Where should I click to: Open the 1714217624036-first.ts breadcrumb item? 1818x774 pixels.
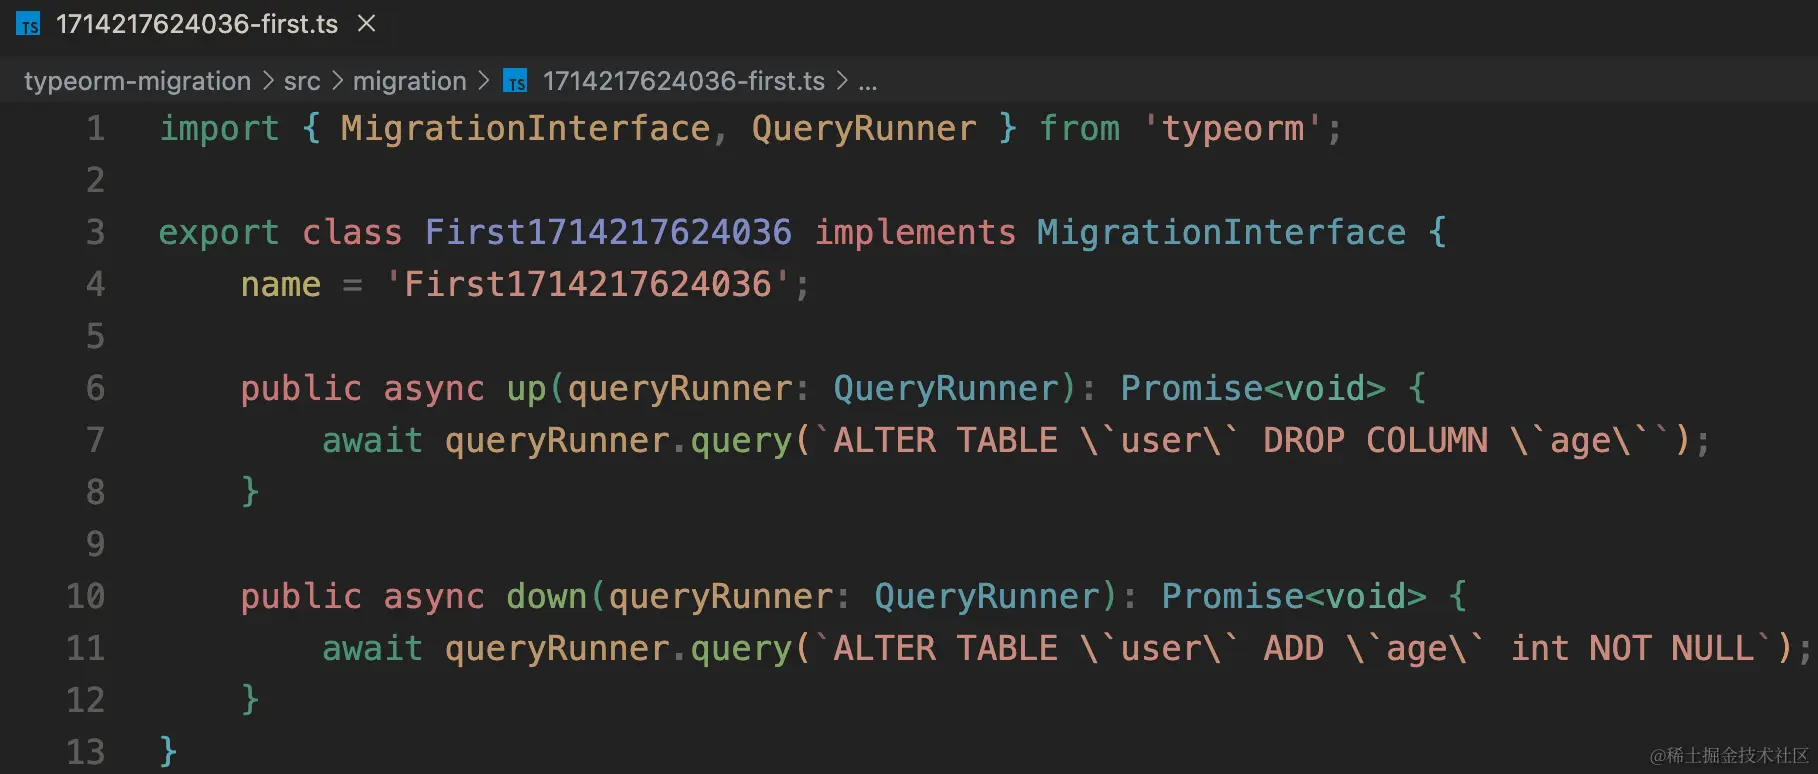684,81
